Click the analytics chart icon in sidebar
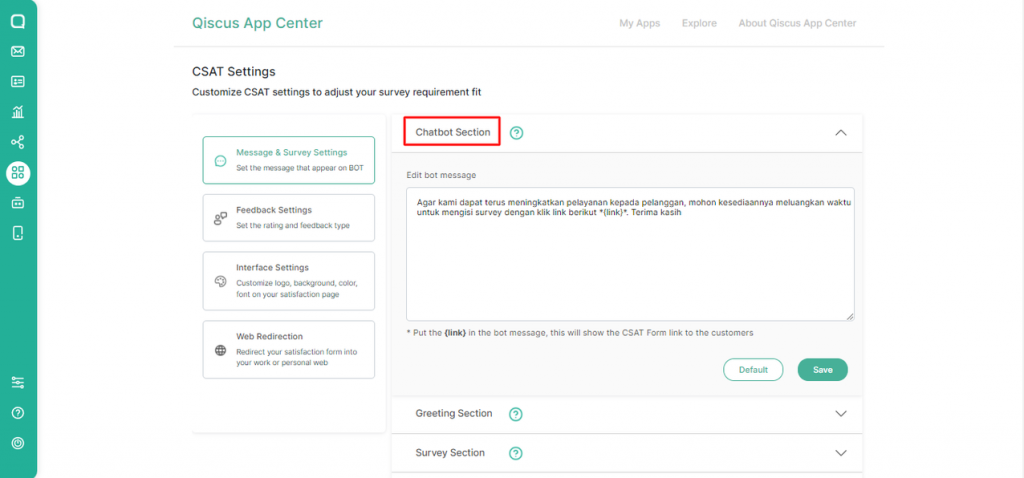The height and width of the screenshot is (478, 1024). click(18, 112)
